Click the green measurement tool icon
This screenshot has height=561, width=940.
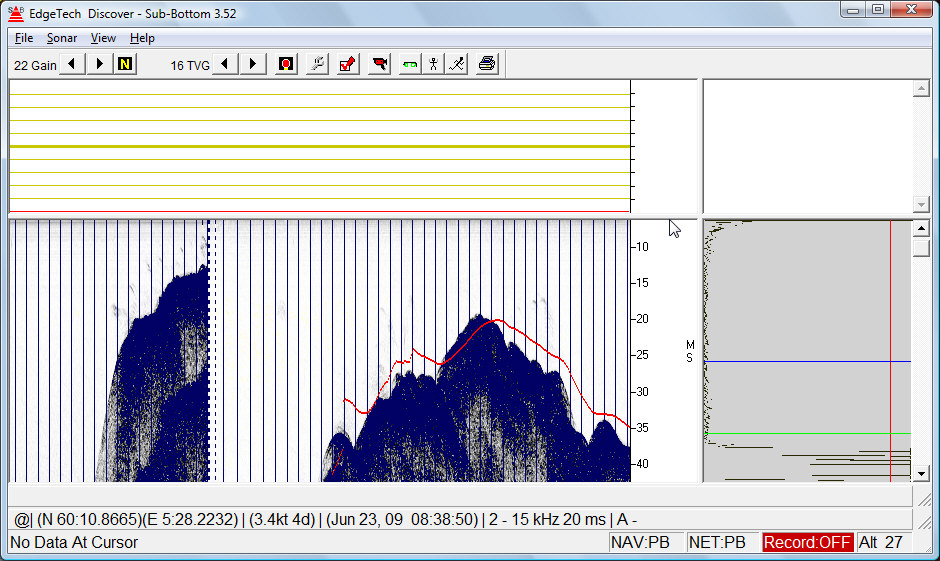410,64
